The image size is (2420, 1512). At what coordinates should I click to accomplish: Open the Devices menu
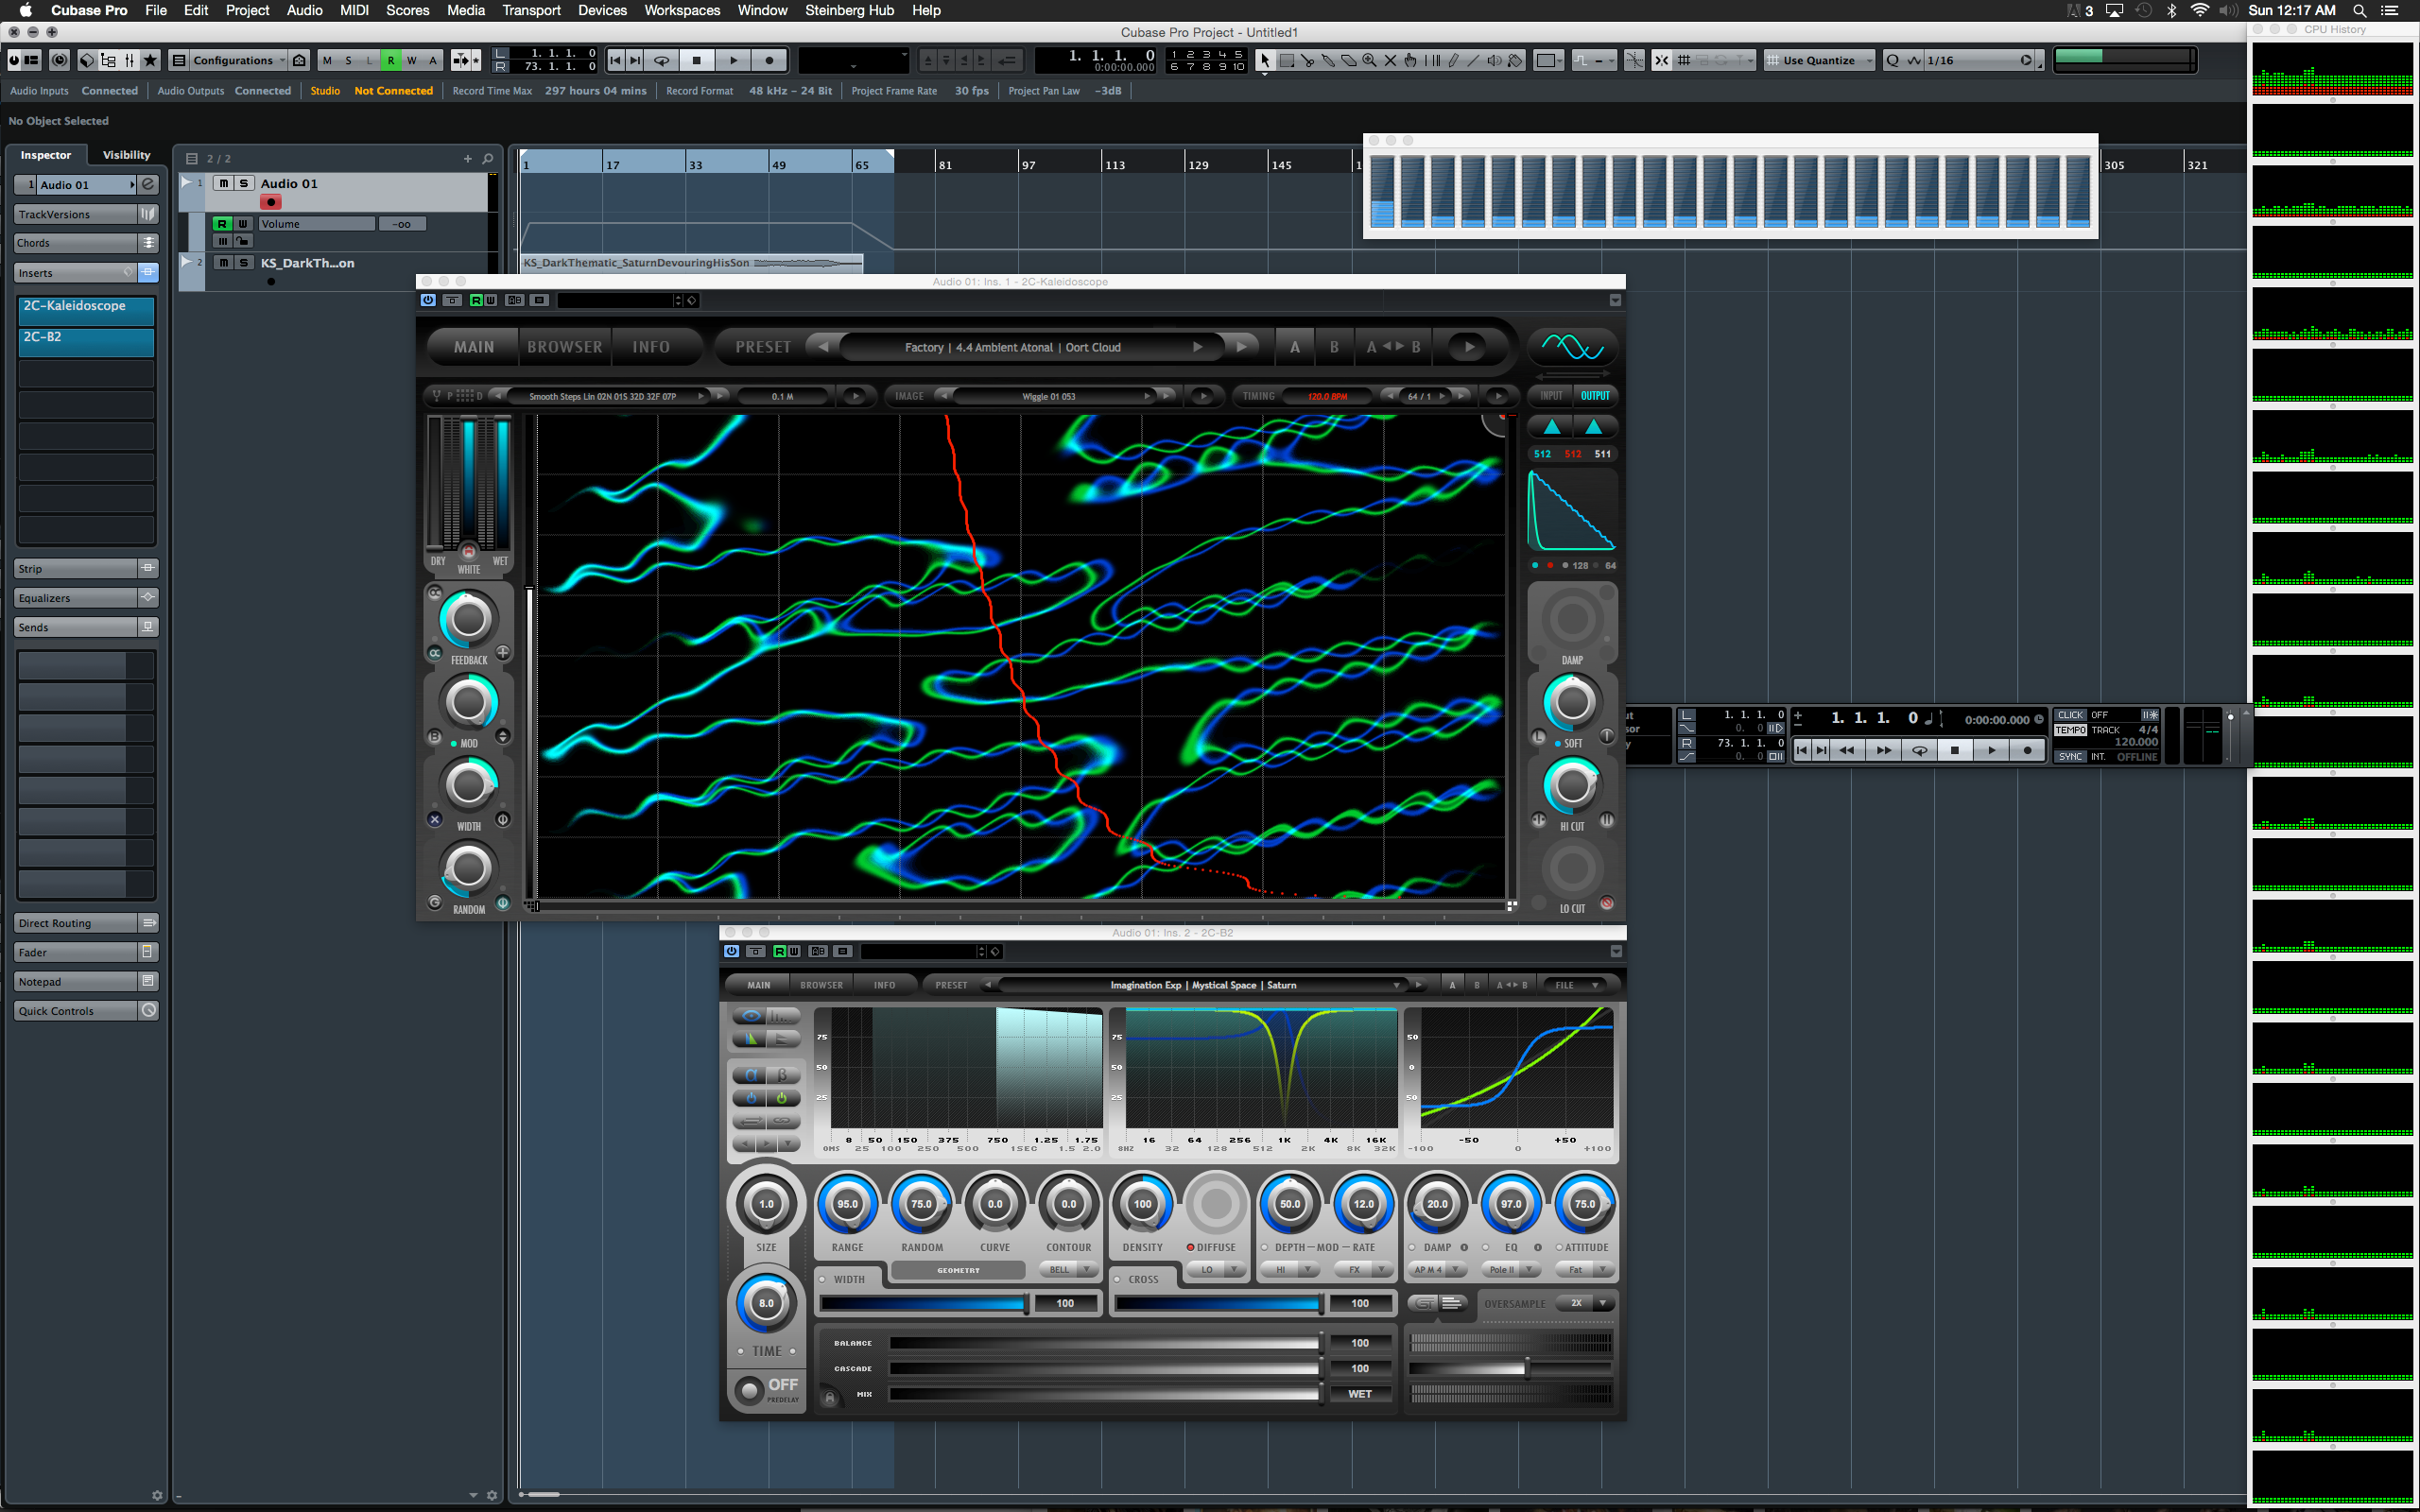[x=602, y=10]
